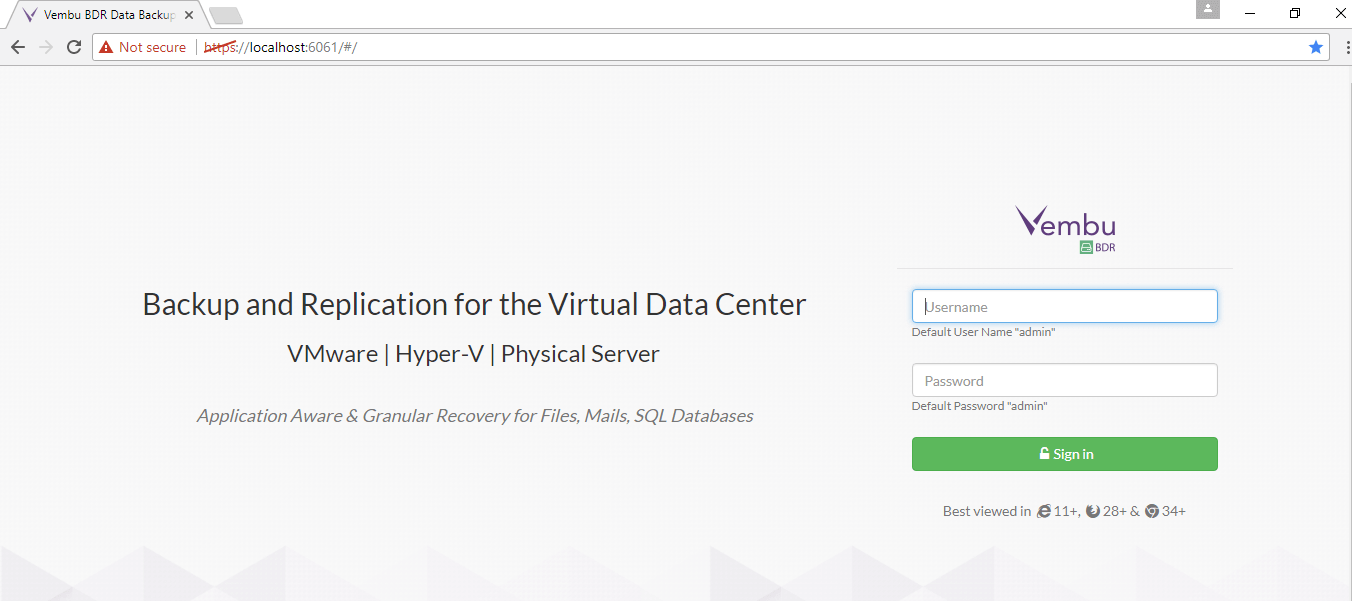Screen dimensions: 1352x601
Task: Click the "VMware | Hyper-V | Physical Server" subtitle
Action: [x=473, y=354]
